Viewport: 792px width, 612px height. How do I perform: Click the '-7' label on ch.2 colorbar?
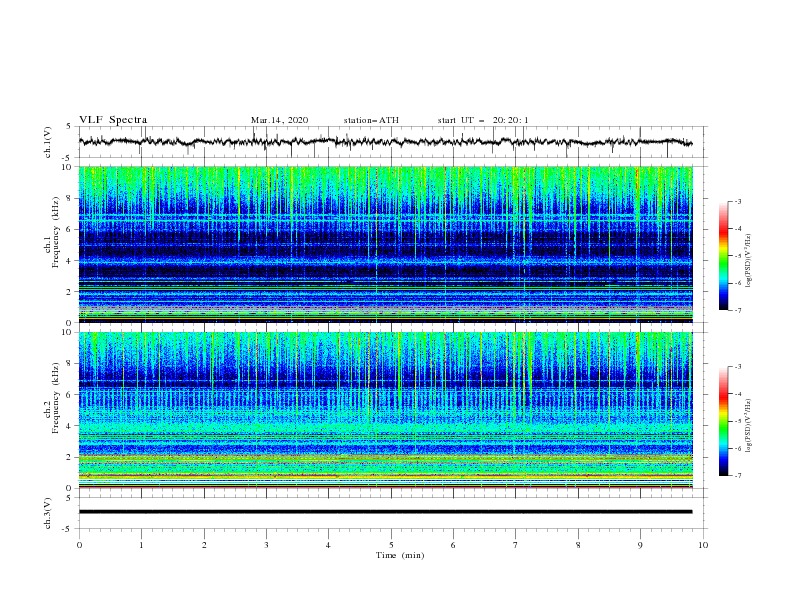[737, 476]
